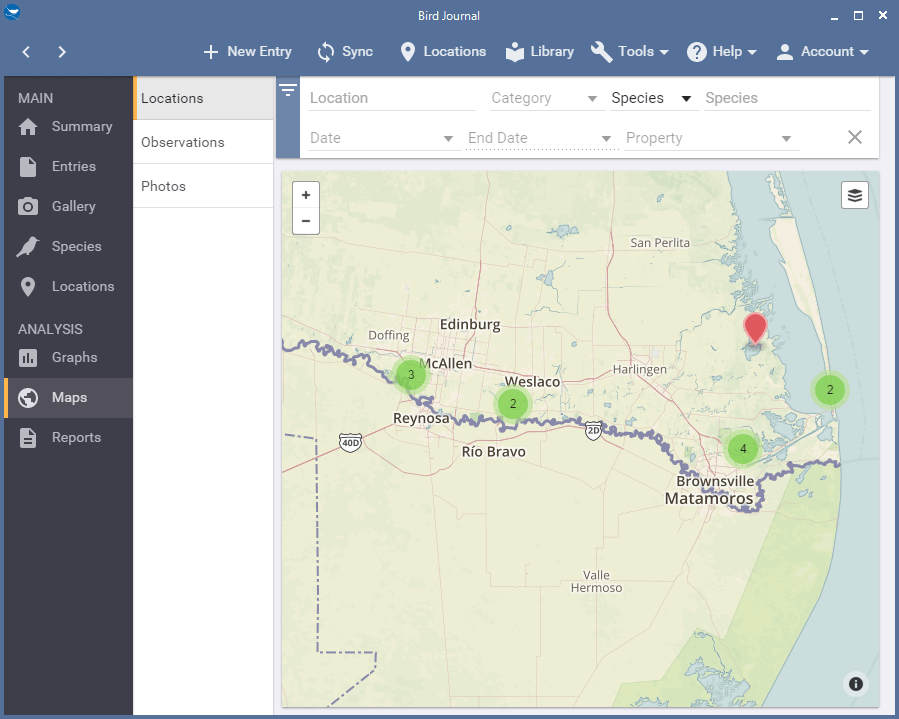This screenshot has width=899, height=719.
Task: Go back with the left arrow
Action: point(26,52)
